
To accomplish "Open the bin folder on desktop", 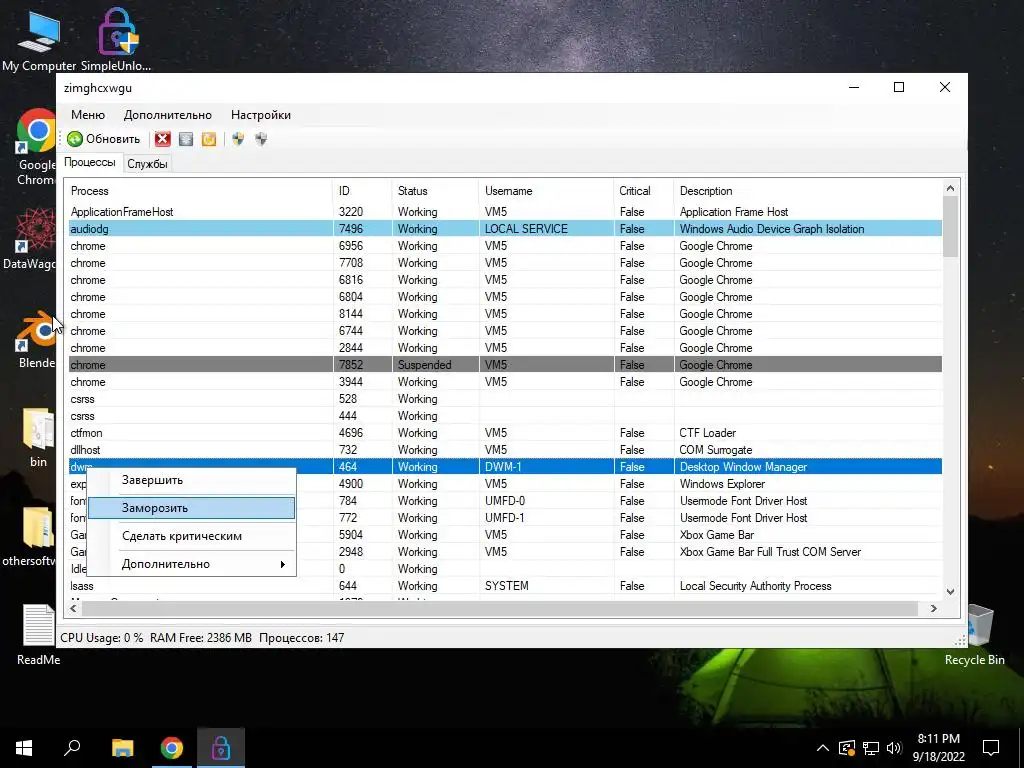I will pyautogui.click(x=38, y=438).
